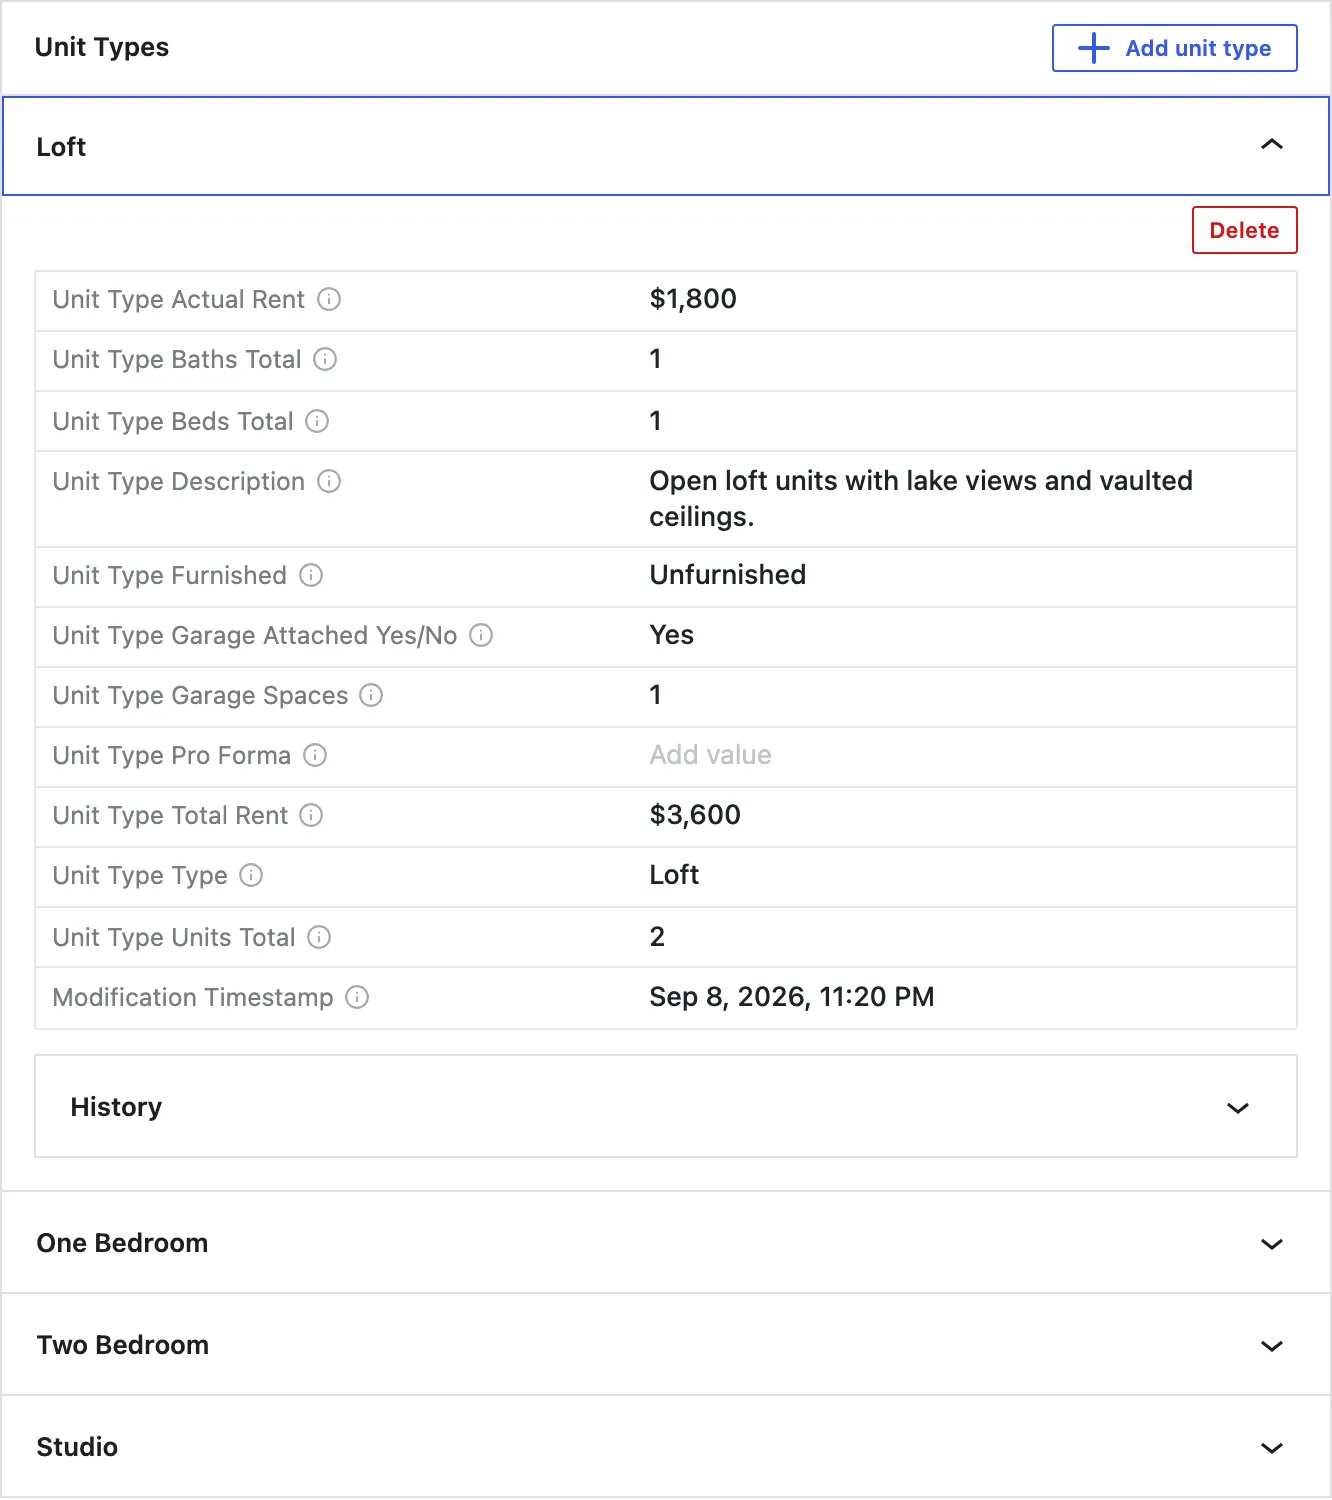Viewport: 1332px width, 1500px height.
Task: Expand the Two Bedroom unit type
Action: [x=666, y=1345]
